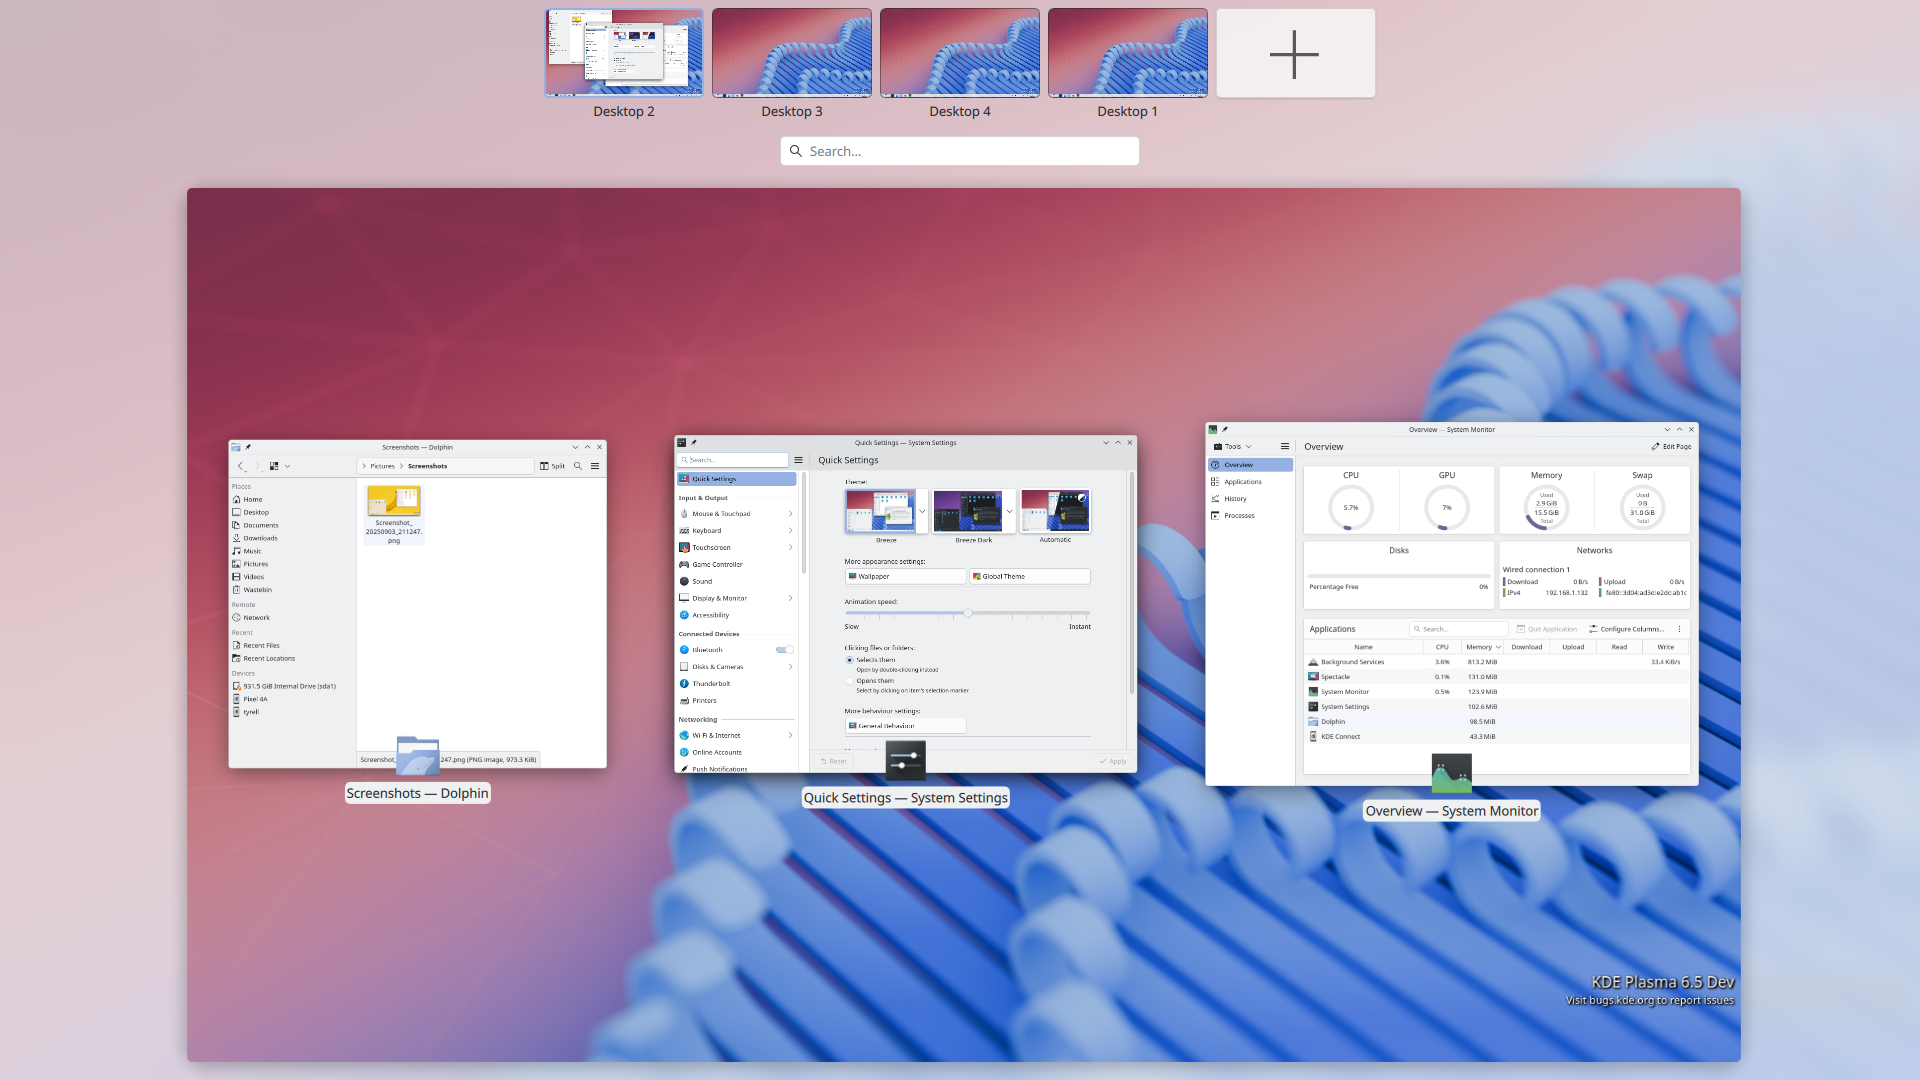
Task: Click the add new desktop plus button
Action: (1295, 54)
